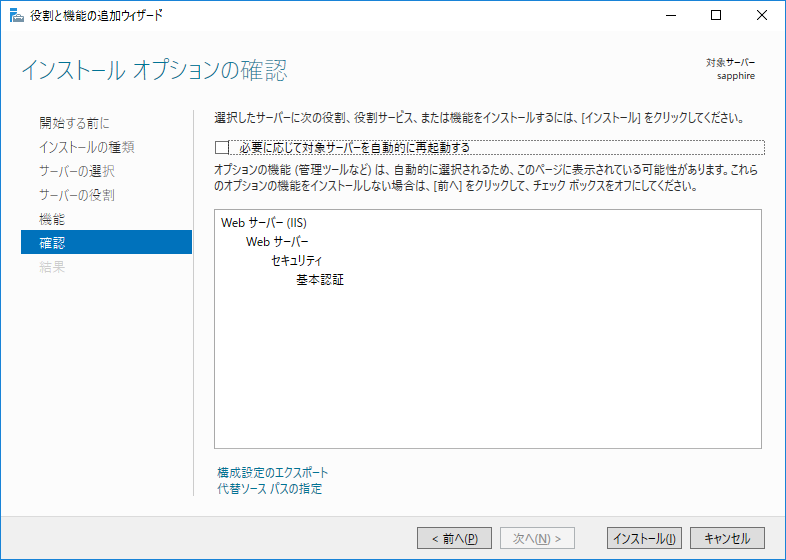Click the キャンセル button
The width and height of the screenshot is (786, 560).
pyautogui.click(x=727, y=538)
